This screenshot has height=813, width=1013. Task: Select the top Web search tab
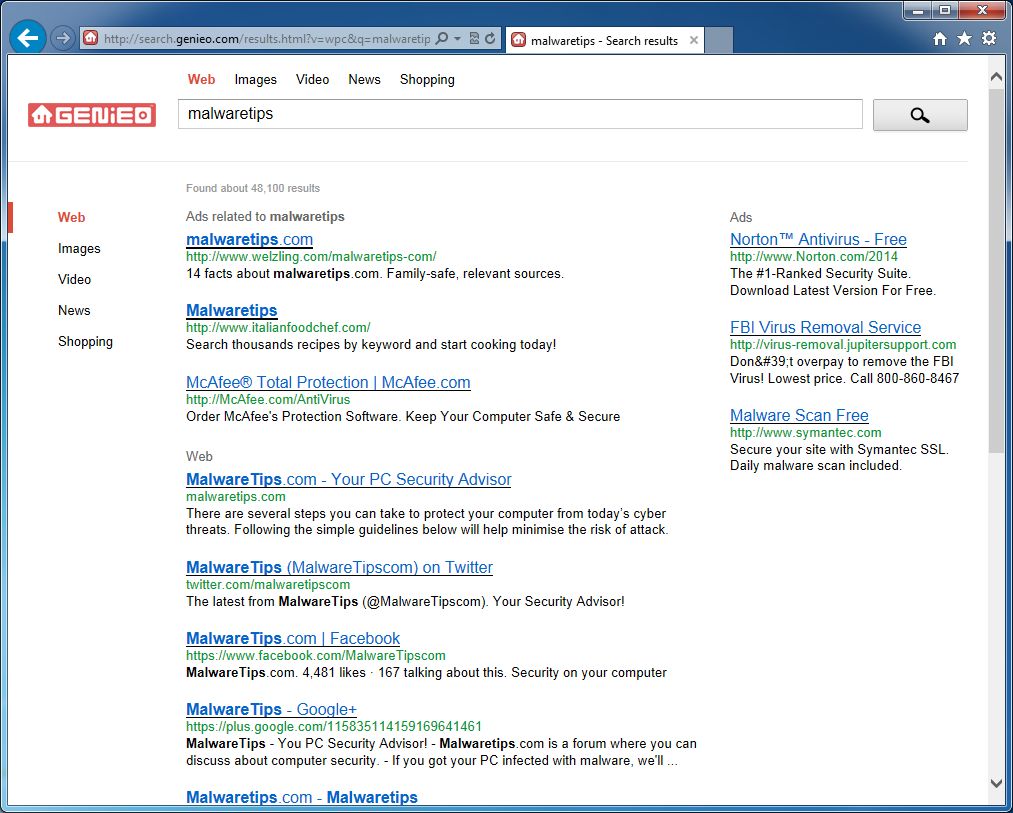202,79
